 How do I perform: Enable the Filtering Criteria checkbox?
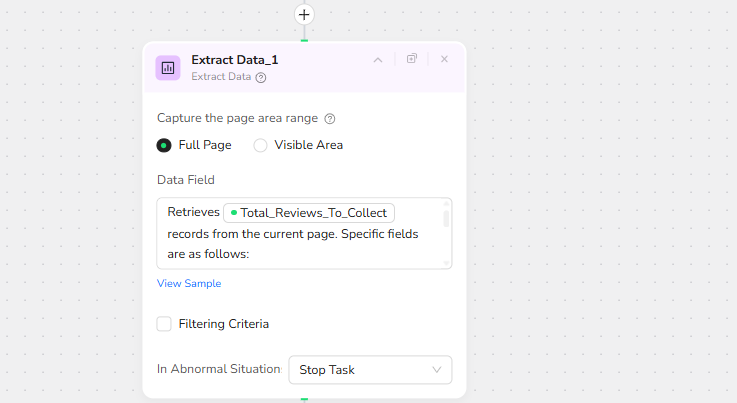[x=164, y=324]
